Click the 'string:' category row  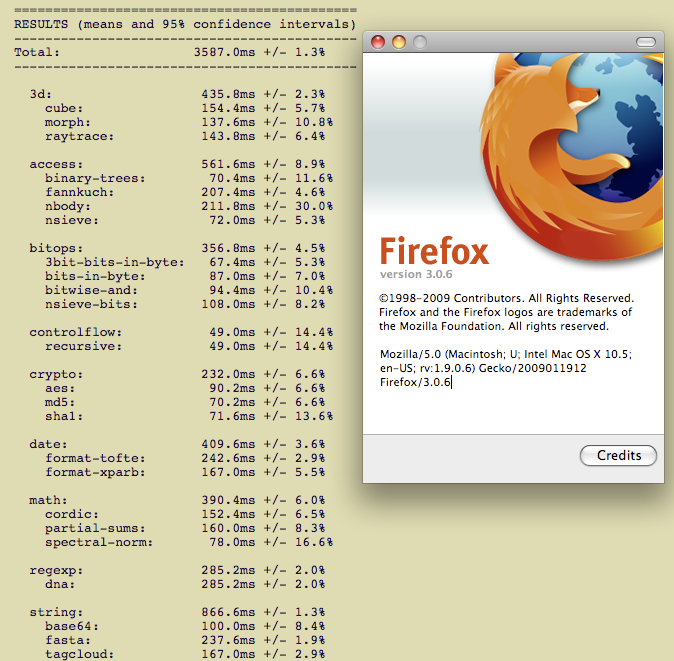[x=177, y=612]
